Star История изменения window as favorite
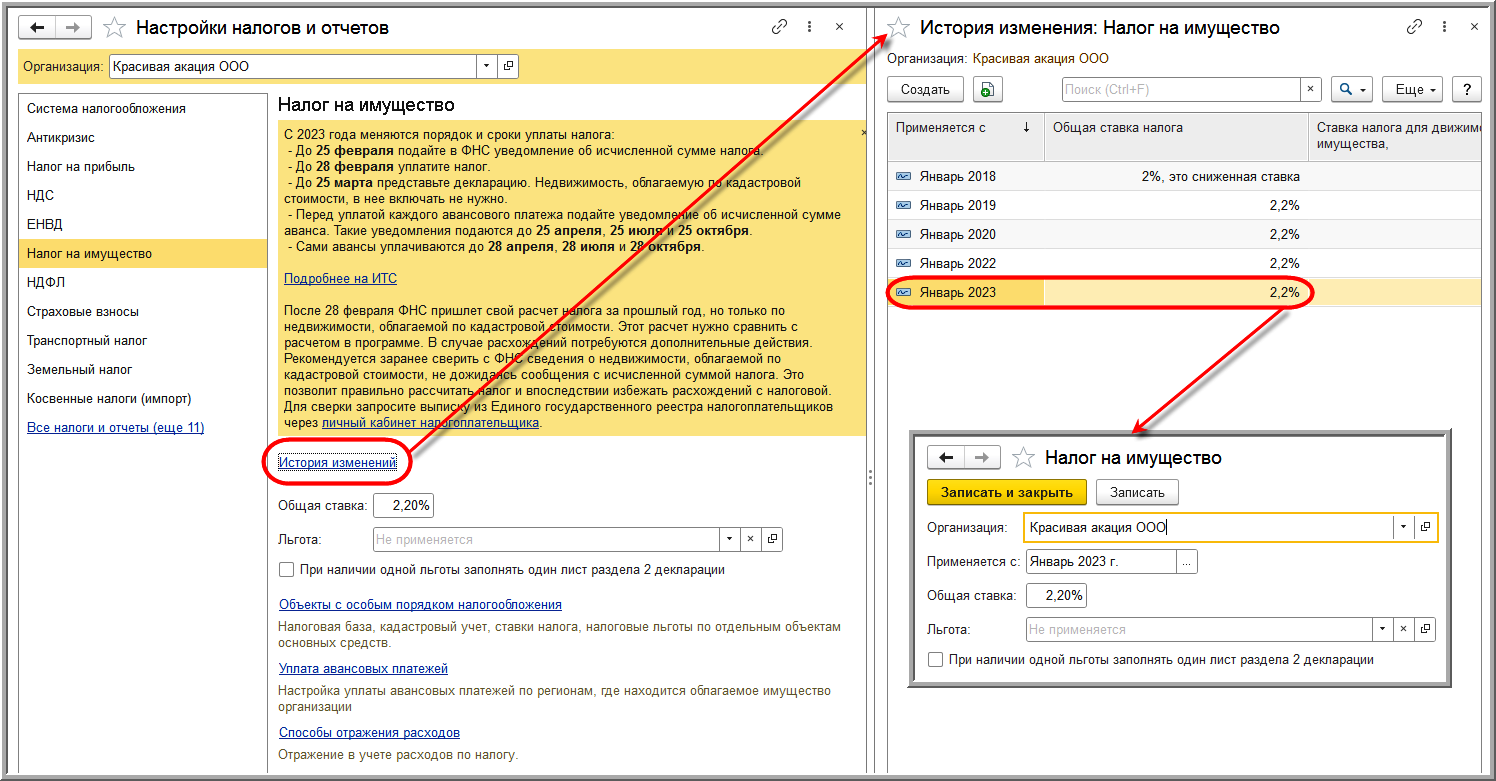The width and height of the screenshot is (1496, 781). point(899,27)
